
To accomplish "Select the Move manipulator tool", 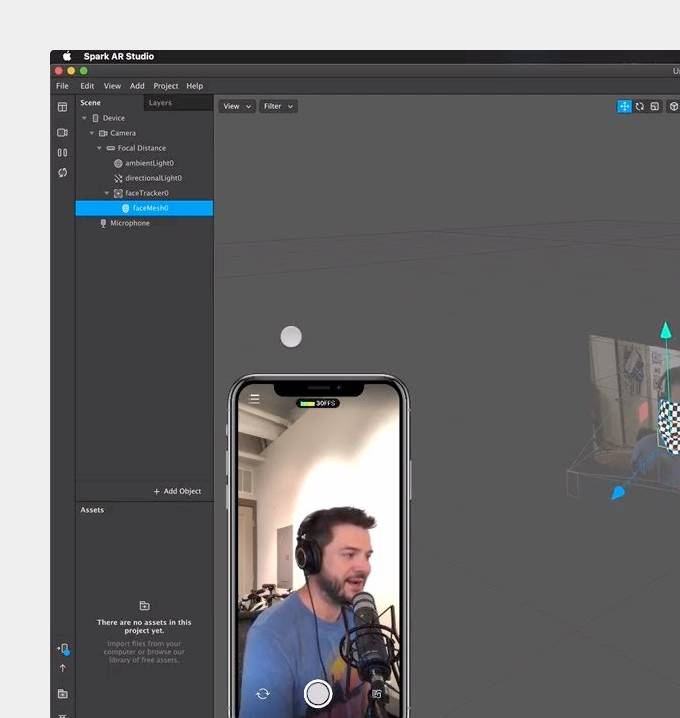I will coord(624,106).
